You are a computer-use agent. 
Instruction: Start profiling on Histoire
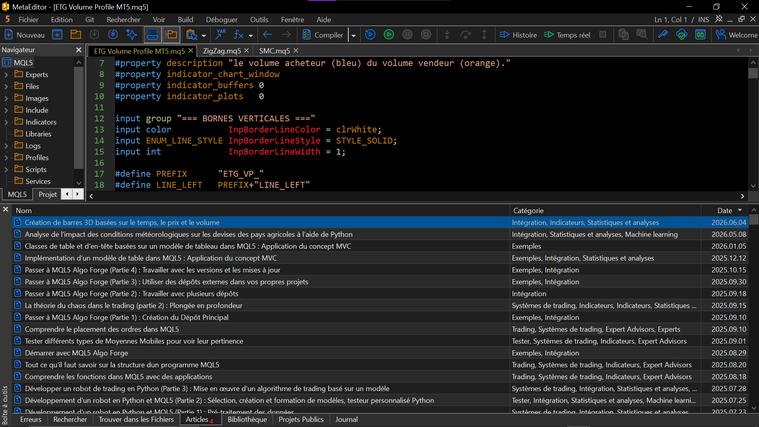pyautogui.click(x=518, y=35)
